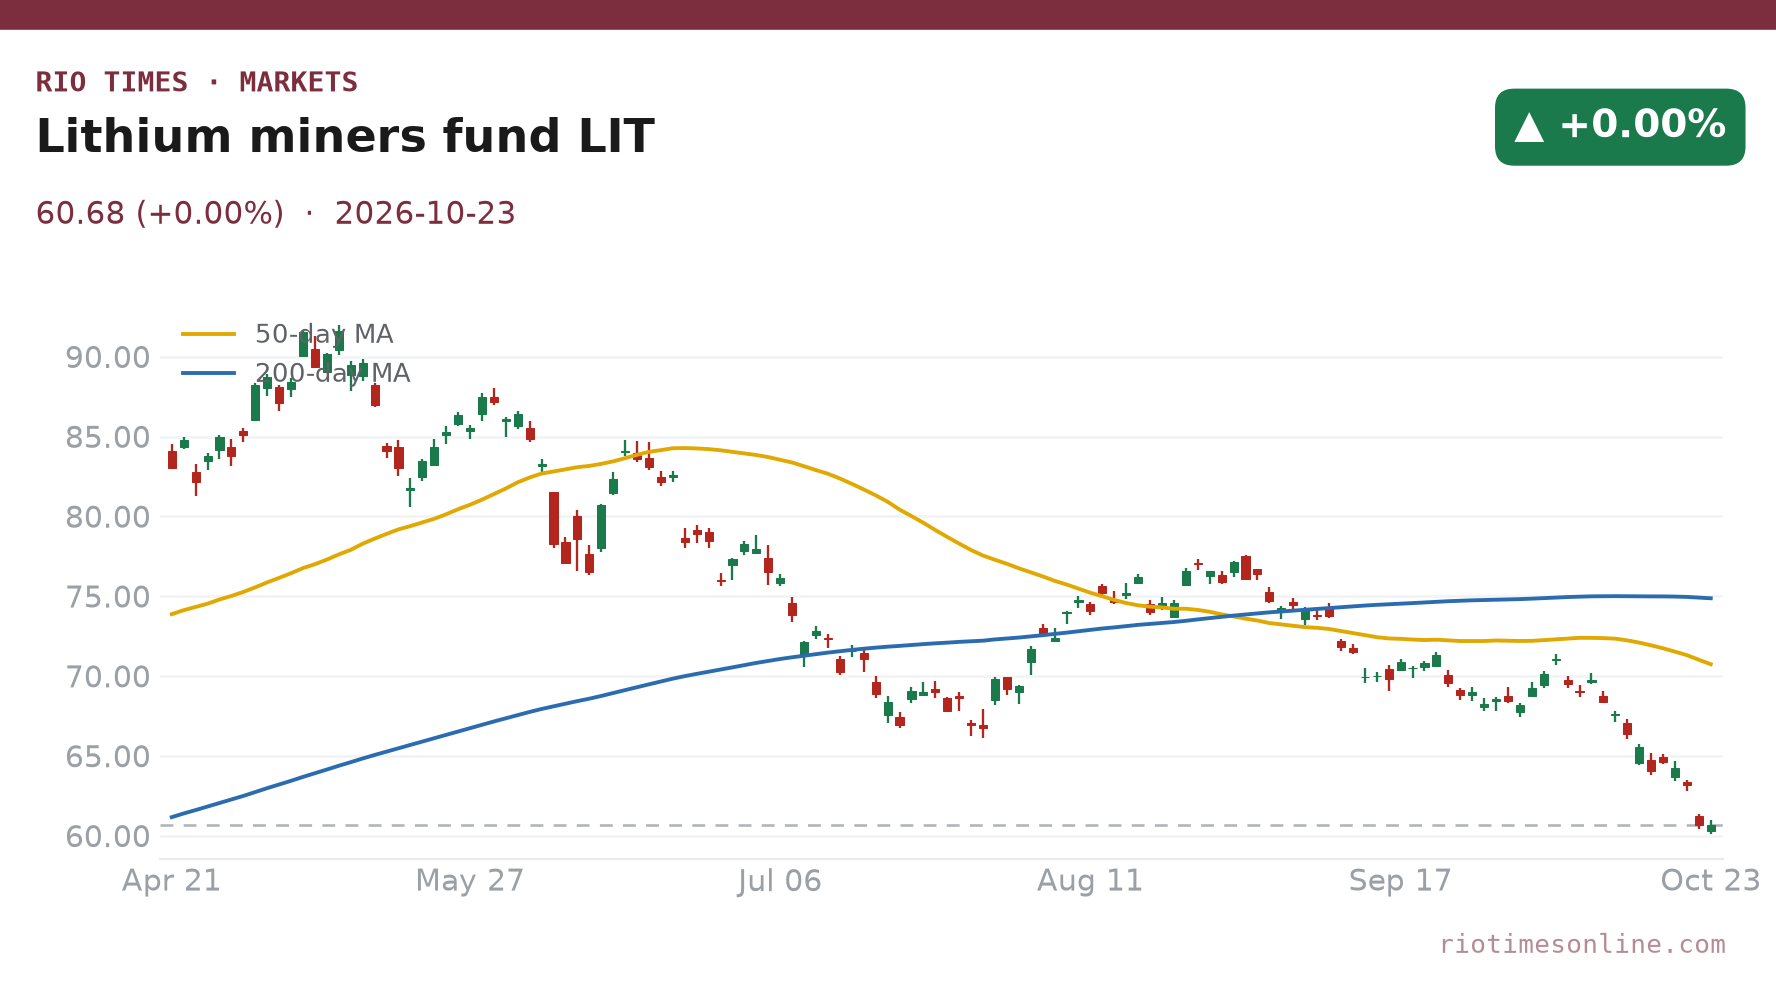Click the 60.00 y-axis label

point(107,837)
